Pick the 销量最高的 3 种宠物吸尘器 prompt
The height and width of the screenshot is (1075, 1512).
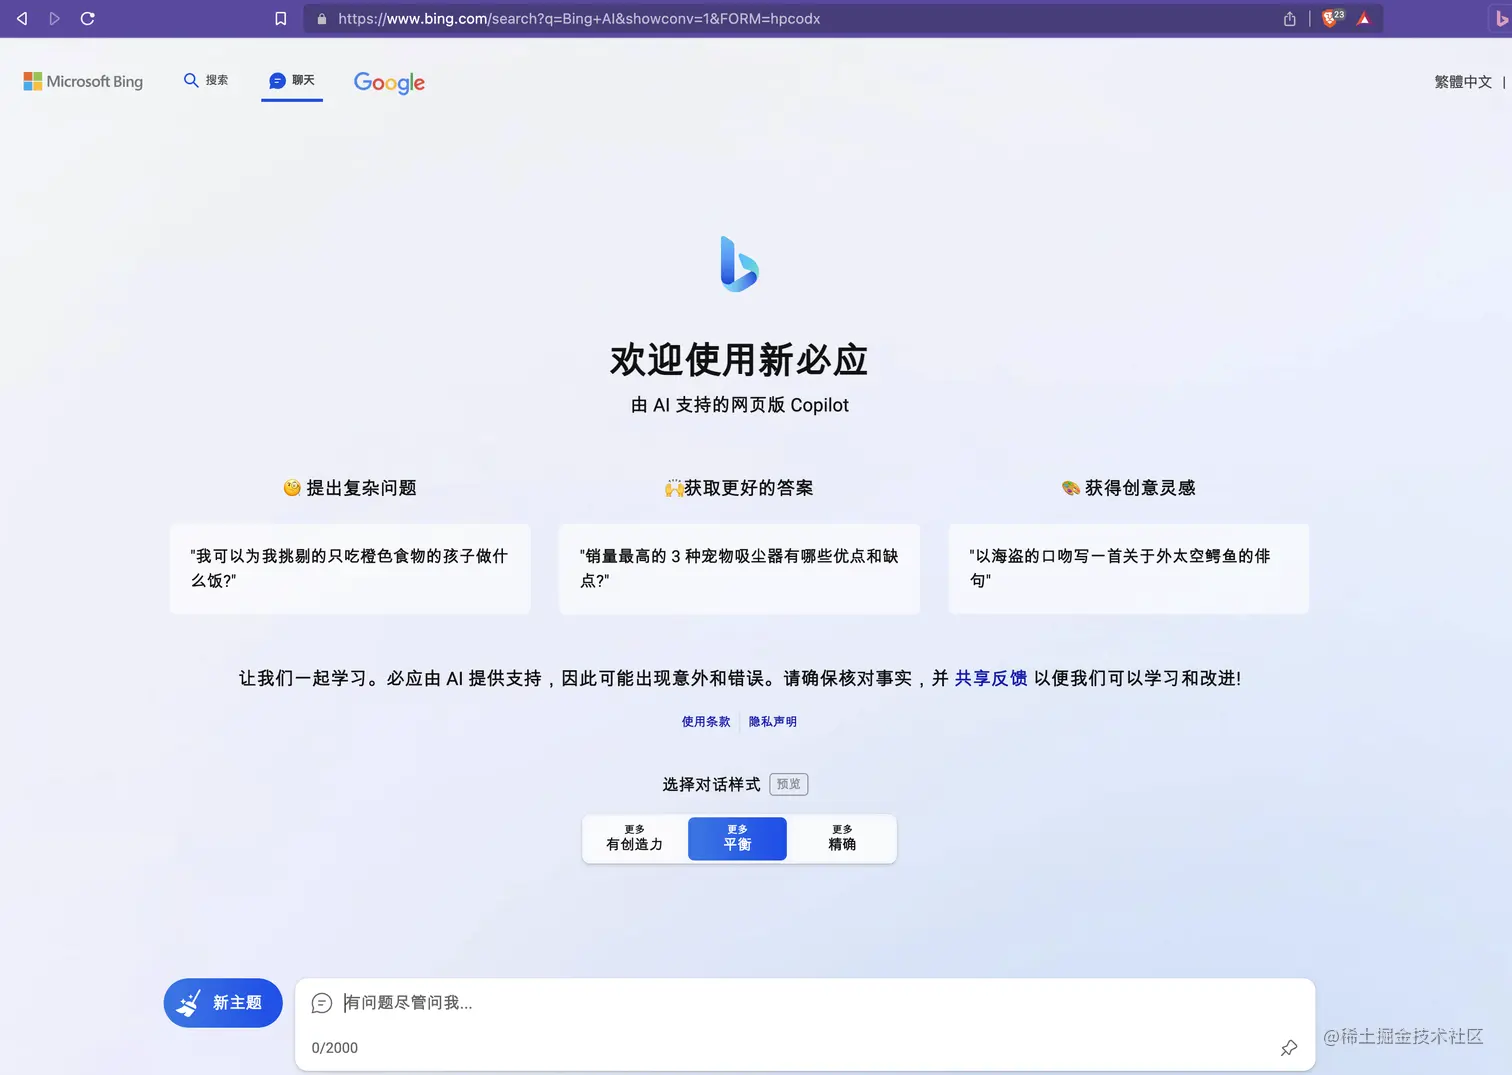coord(739,568)
